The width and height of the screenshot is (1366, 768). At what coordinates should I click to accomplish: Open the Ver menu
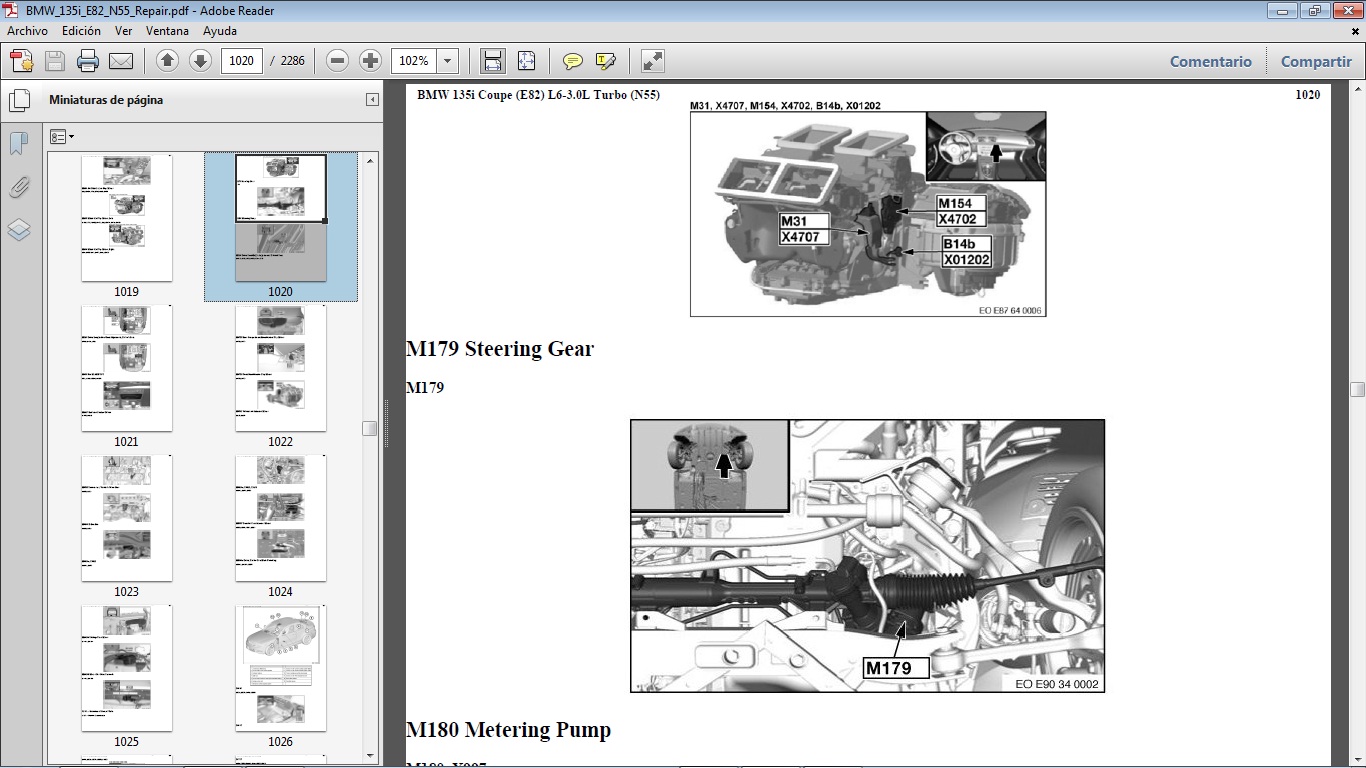click(123, 31)
